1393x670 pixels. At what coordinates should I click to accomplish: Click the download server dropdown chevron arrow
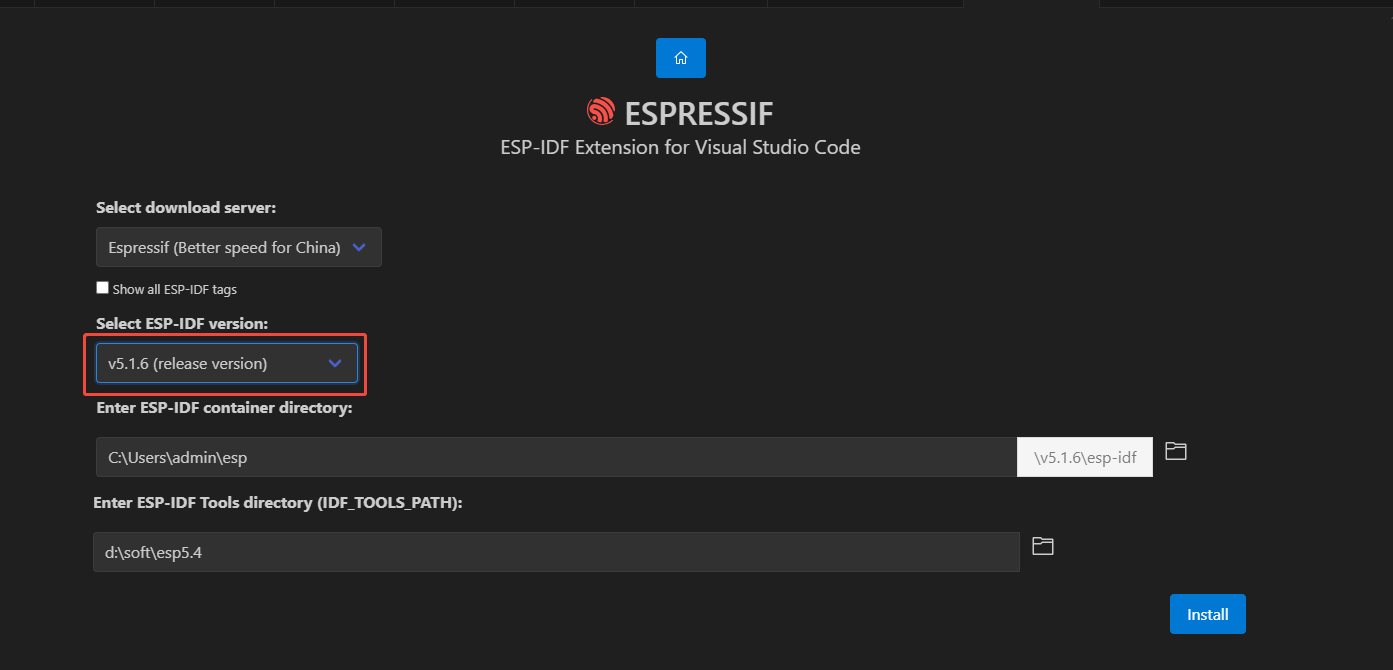pos(360,247)
